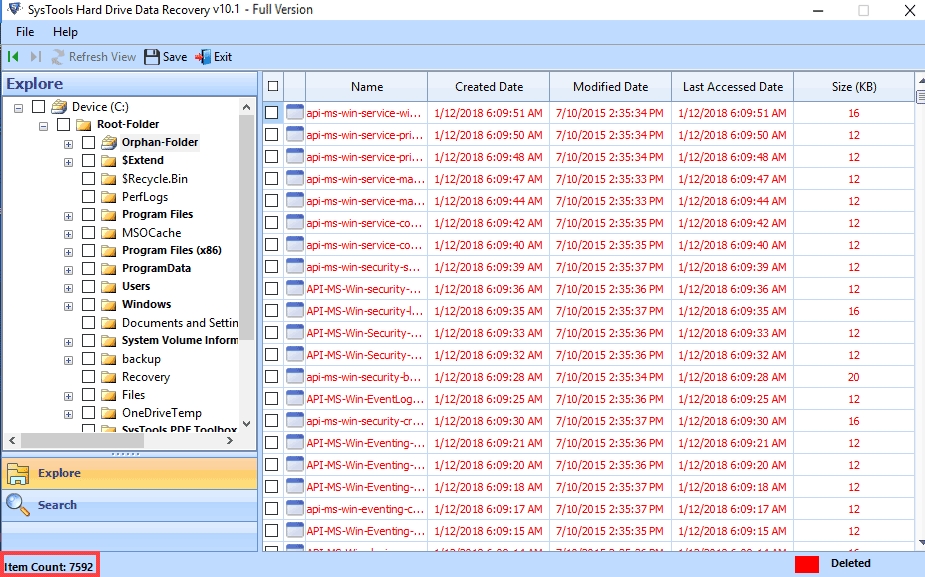Click the Search magnifier icon
The width and height of the screenshot is (925, 577).
[x=18, y=505]
